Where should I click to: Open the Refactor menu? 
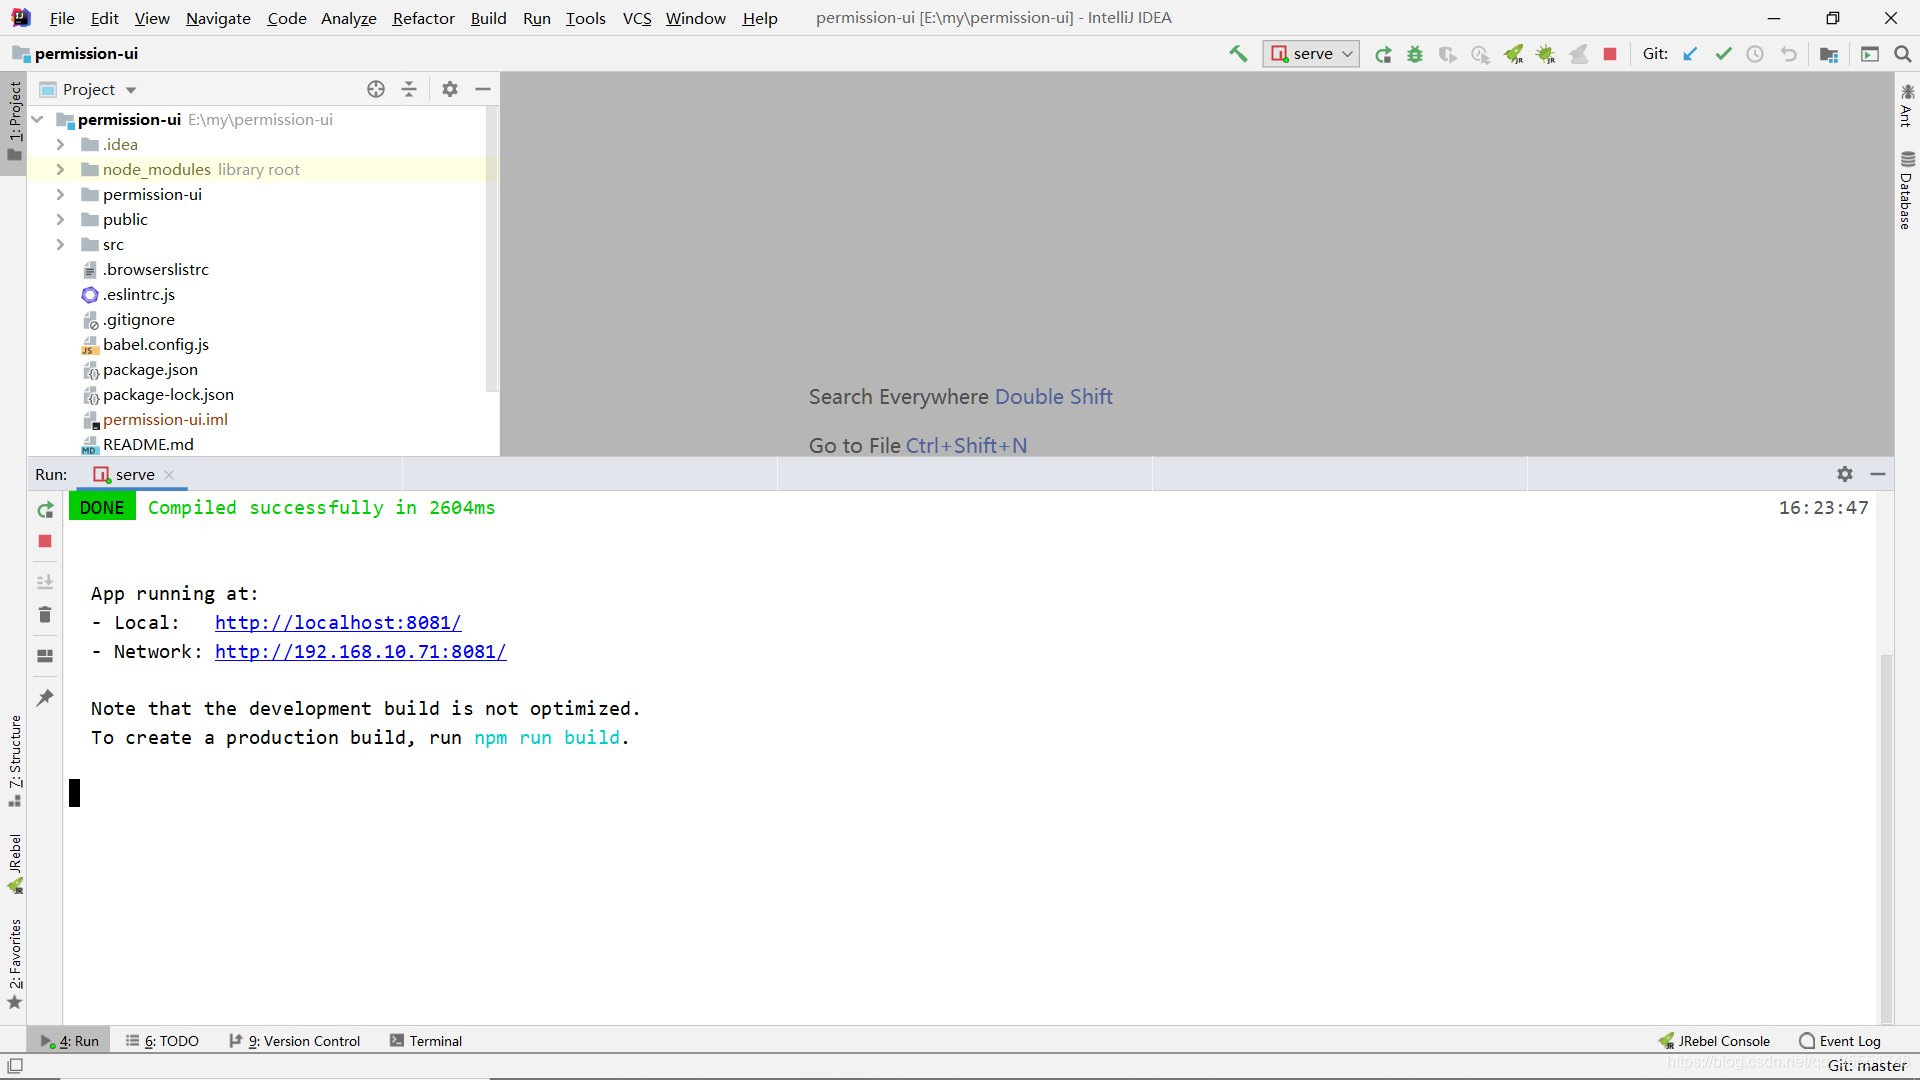(423, 18)
